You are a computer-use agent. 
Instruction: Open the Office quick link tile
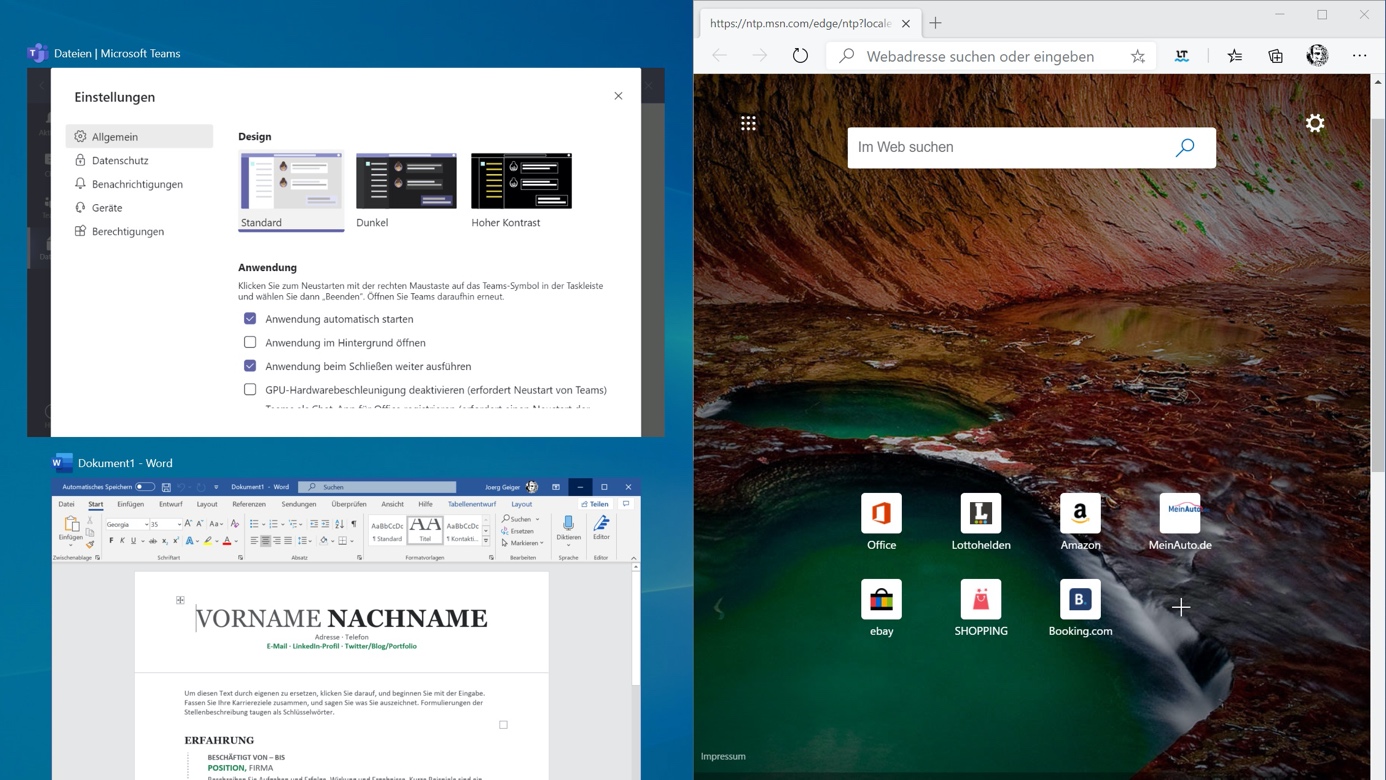pyautogui.click(x=881, y=522)
